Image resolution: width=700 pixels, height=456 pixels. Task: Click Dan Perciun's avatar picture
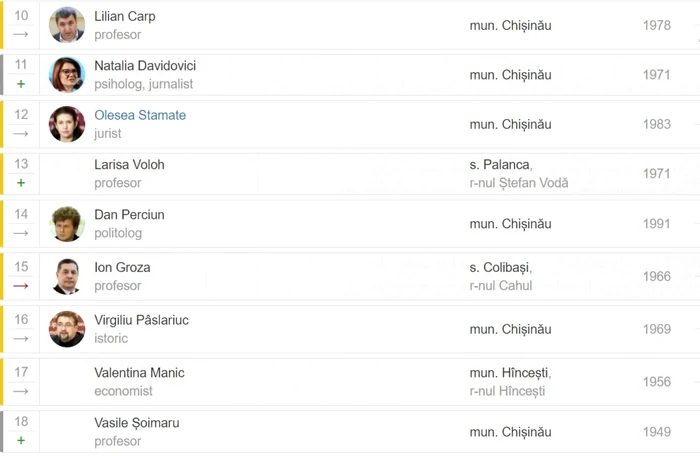click(x=67, y=224)
